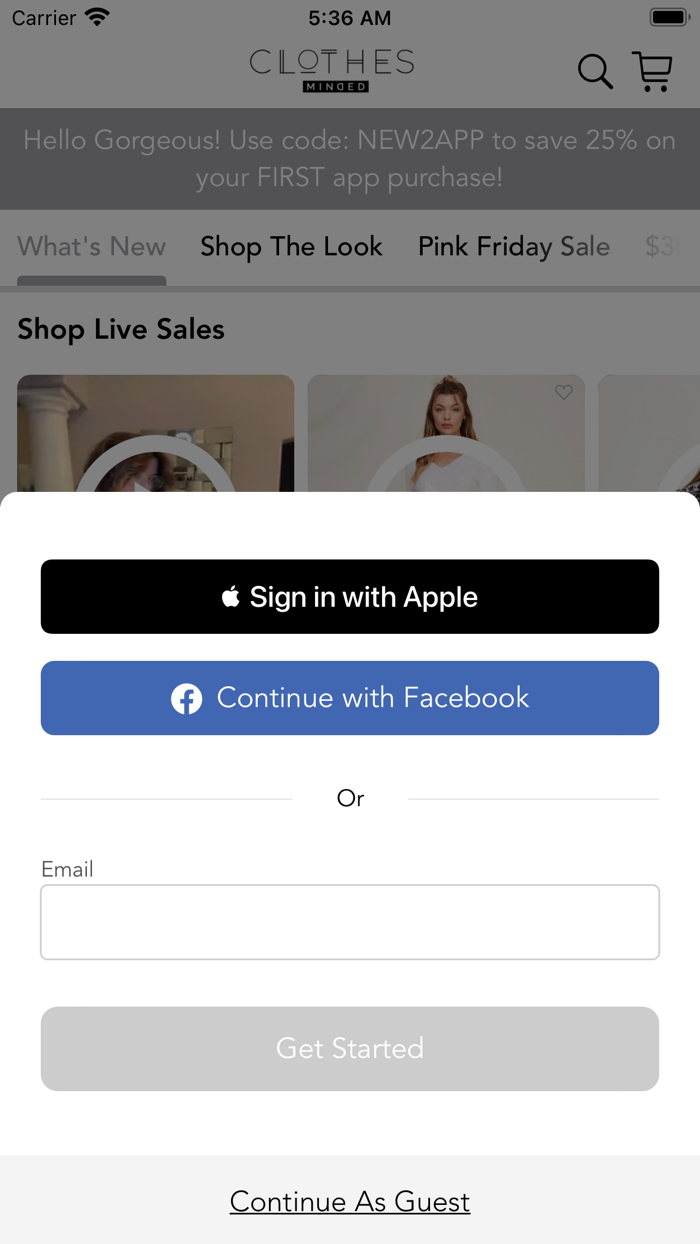The width and height of the screenshot is (700, 1244).
Task: Tap the Apple logo in the sign-in button
Action: pyautogui.click(x=231, y=597)
